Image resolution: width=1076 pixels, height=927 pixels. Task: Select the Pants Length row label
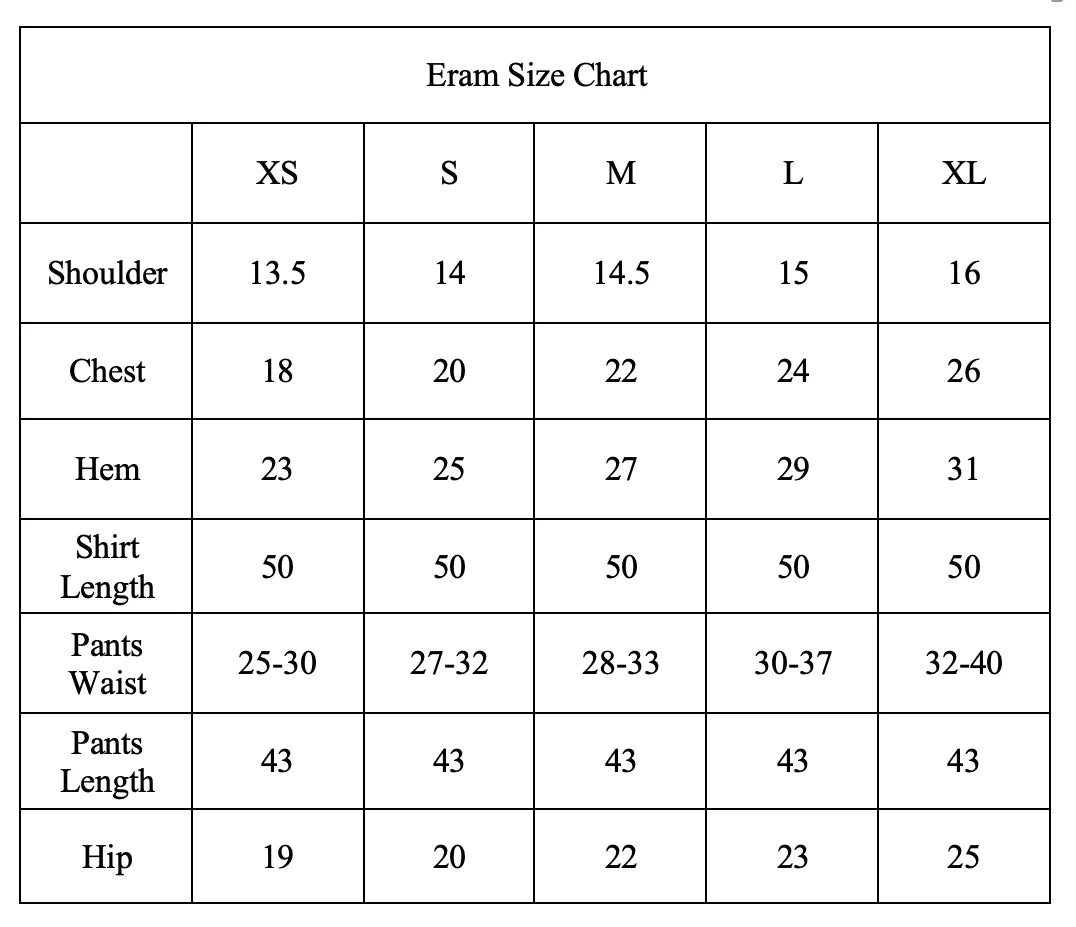coord(107,762)
